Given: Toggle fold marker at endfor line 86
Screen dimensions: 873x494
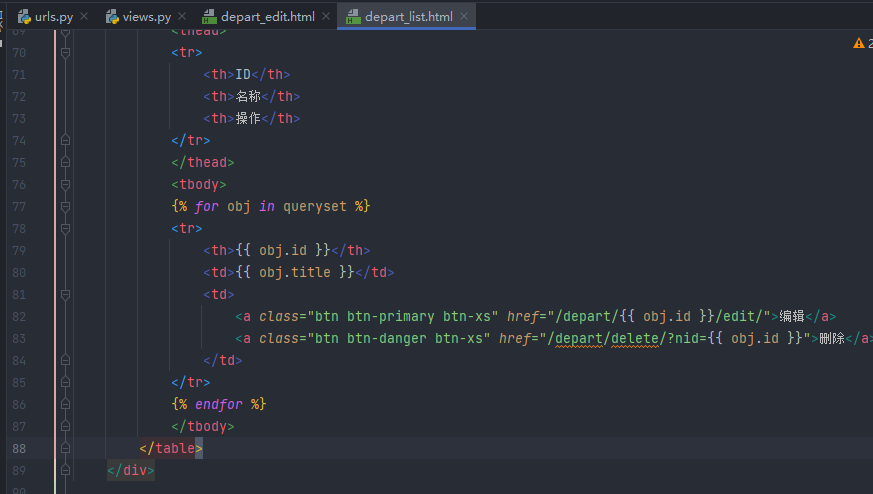Looking at the screenshot, I should 65,404.
